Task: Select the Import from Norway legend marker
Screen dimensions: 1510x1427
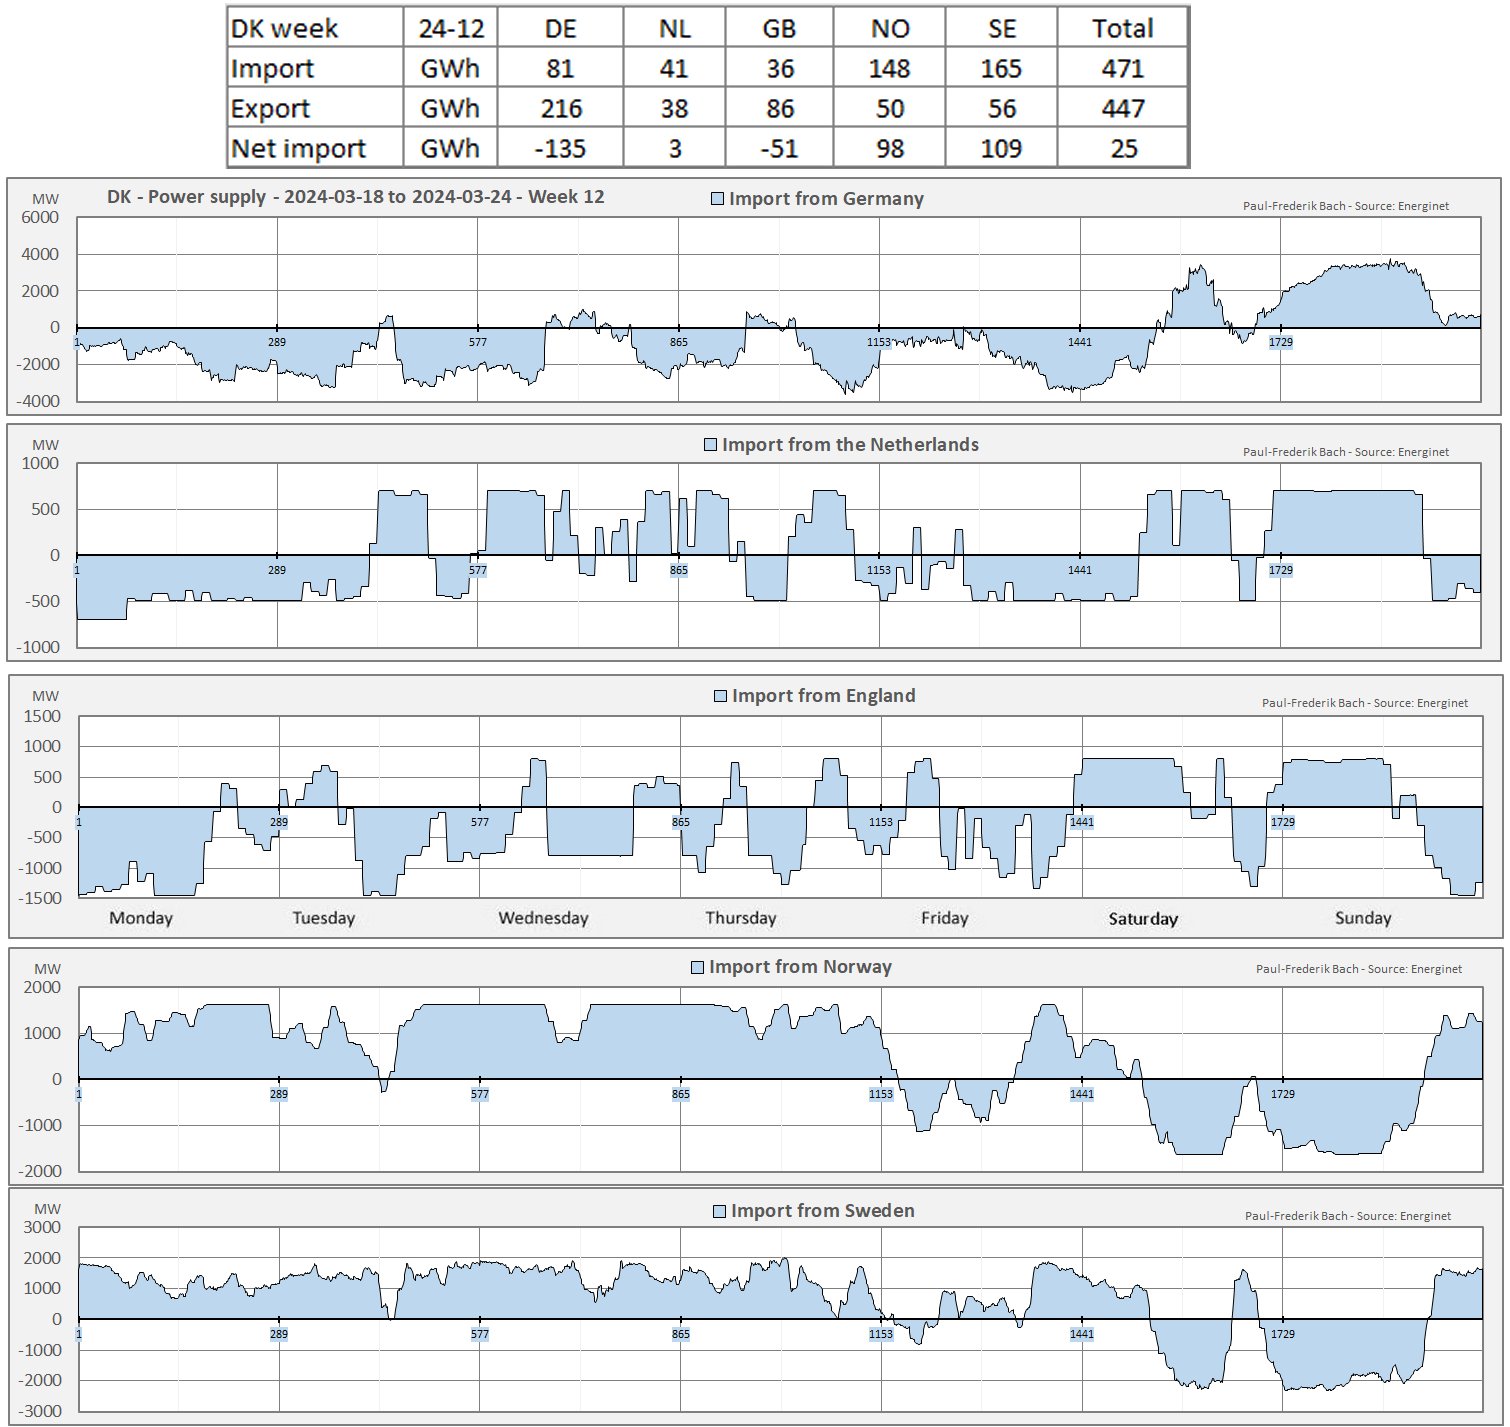Action: pos(698,967)
